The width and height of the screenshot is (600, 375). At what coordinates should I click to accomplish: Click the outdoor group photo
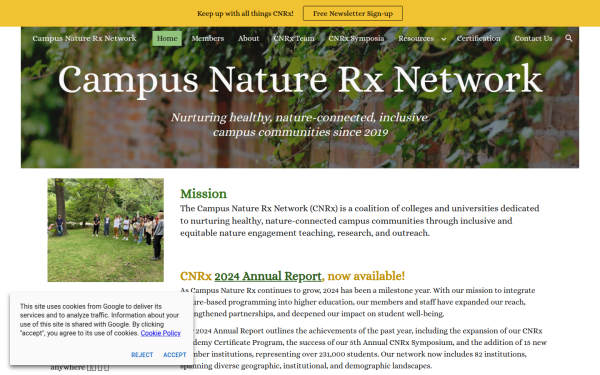click(106, 230)
